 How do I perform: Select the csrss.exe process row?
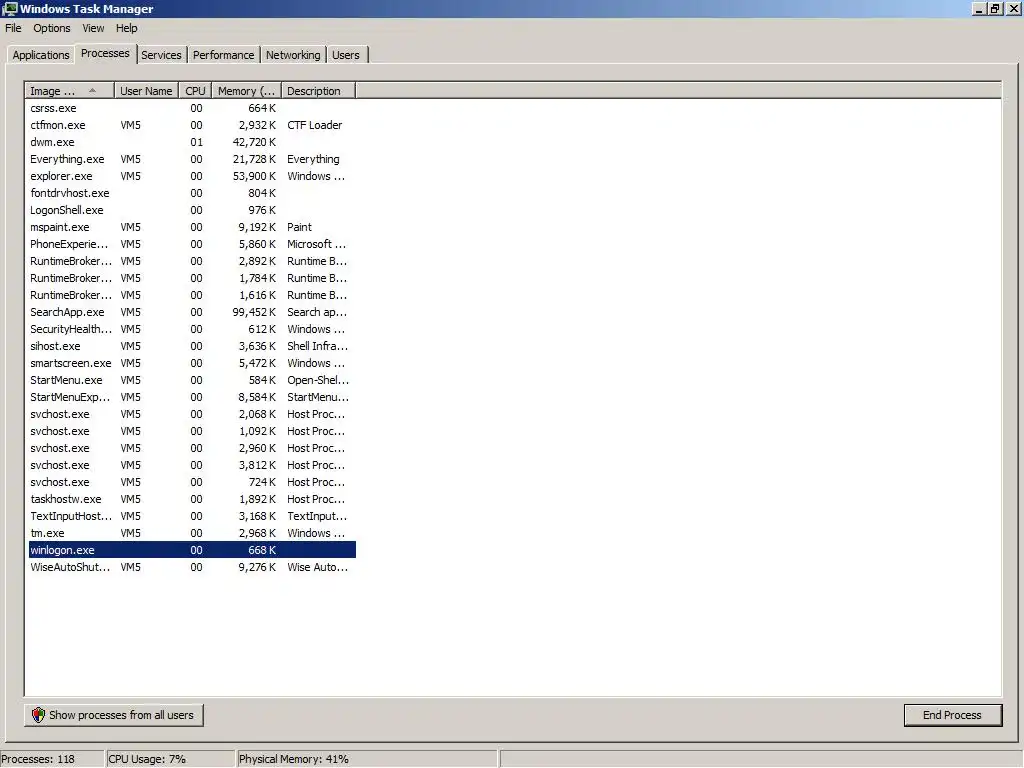pos(192,108)
